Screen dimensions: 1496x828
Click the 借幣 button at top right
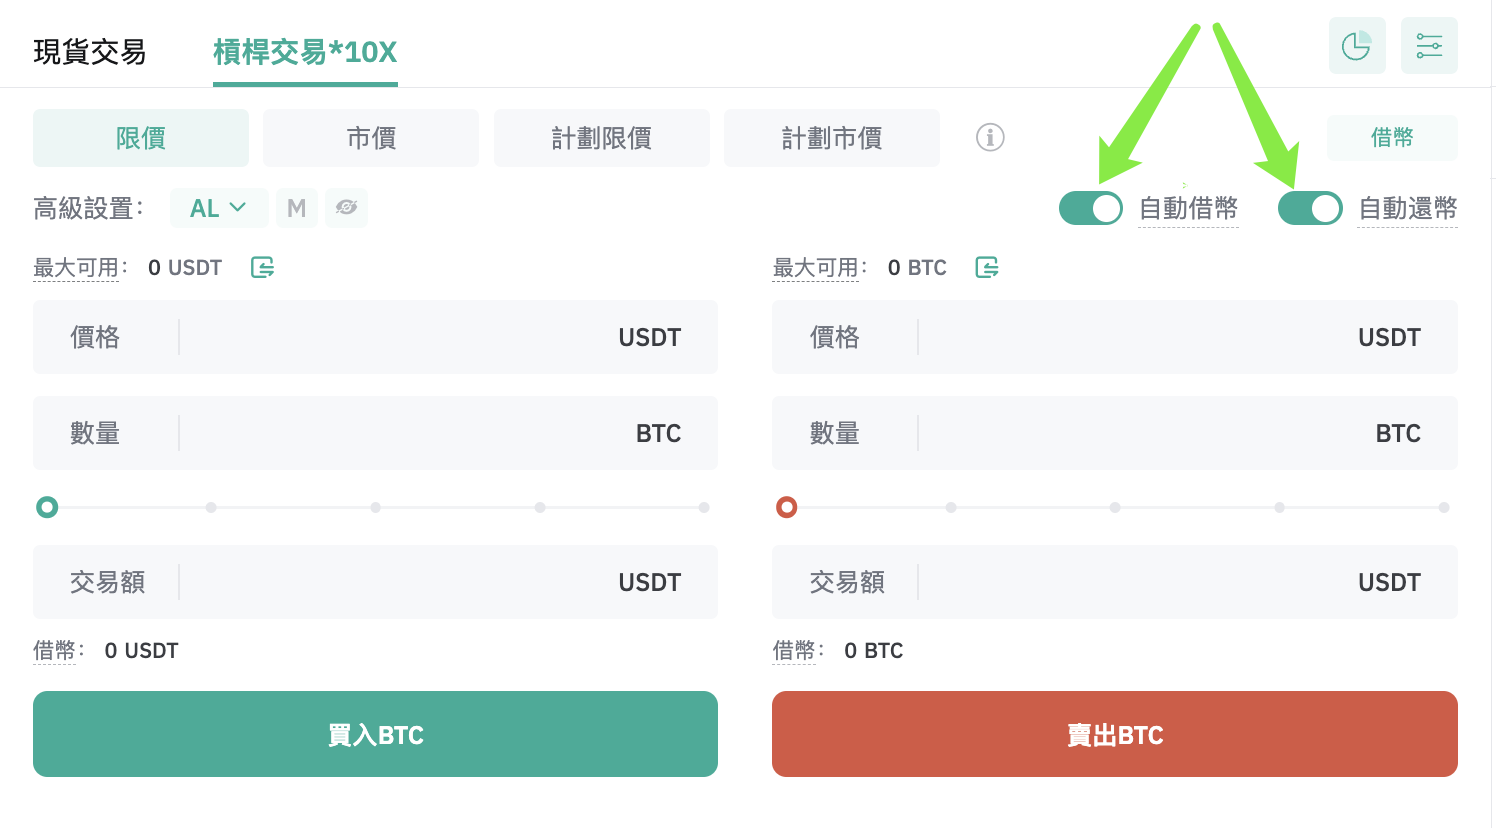coord(1392,138)
